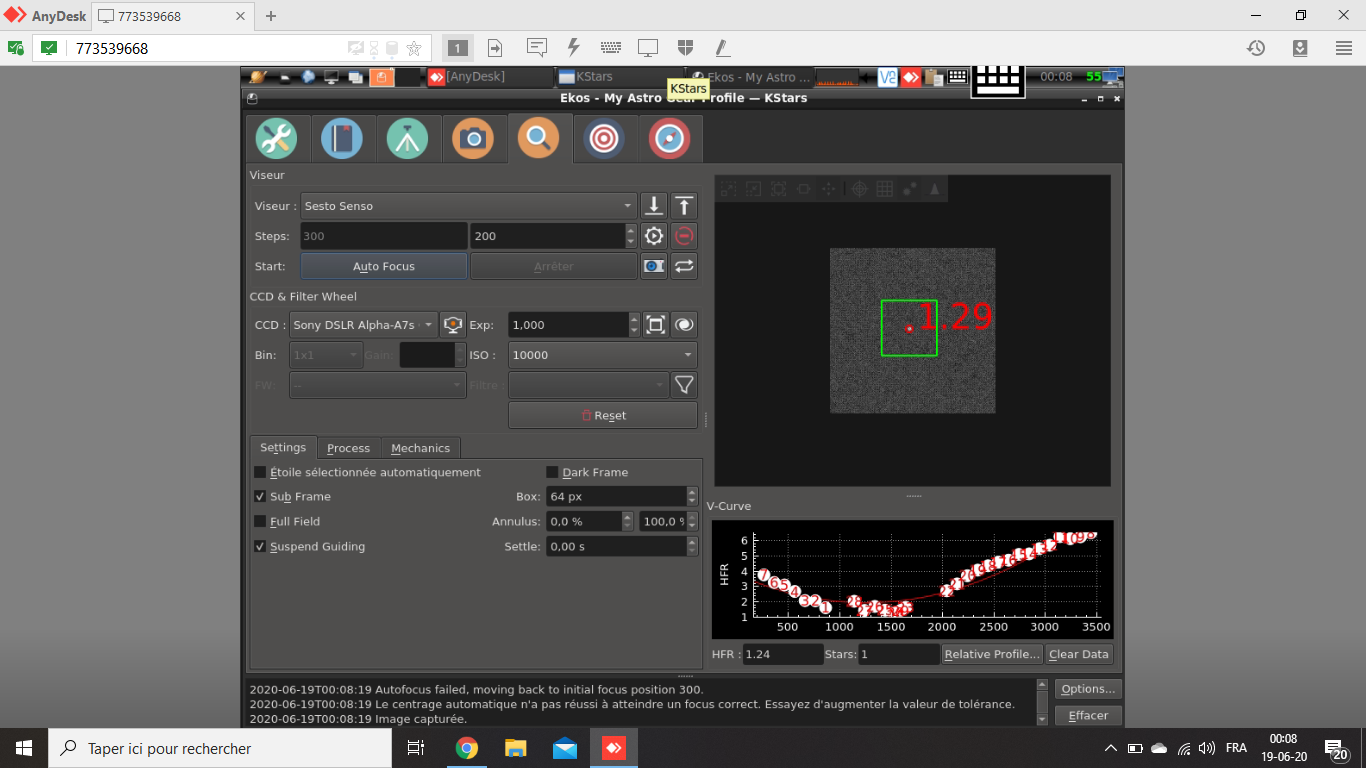Open AnyDesk actions lightning icon
1366x768 pixels.
pos(573,48)
